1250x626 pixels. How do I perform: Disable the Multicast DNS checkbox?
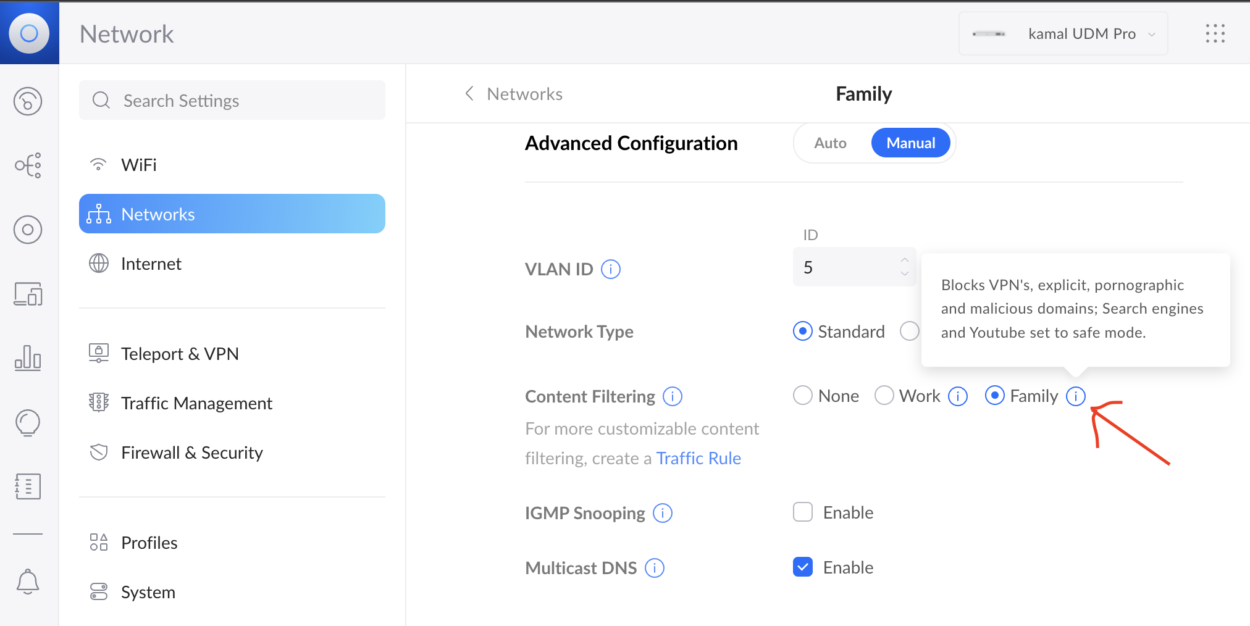pyautogui.click(x=802, y=567)
